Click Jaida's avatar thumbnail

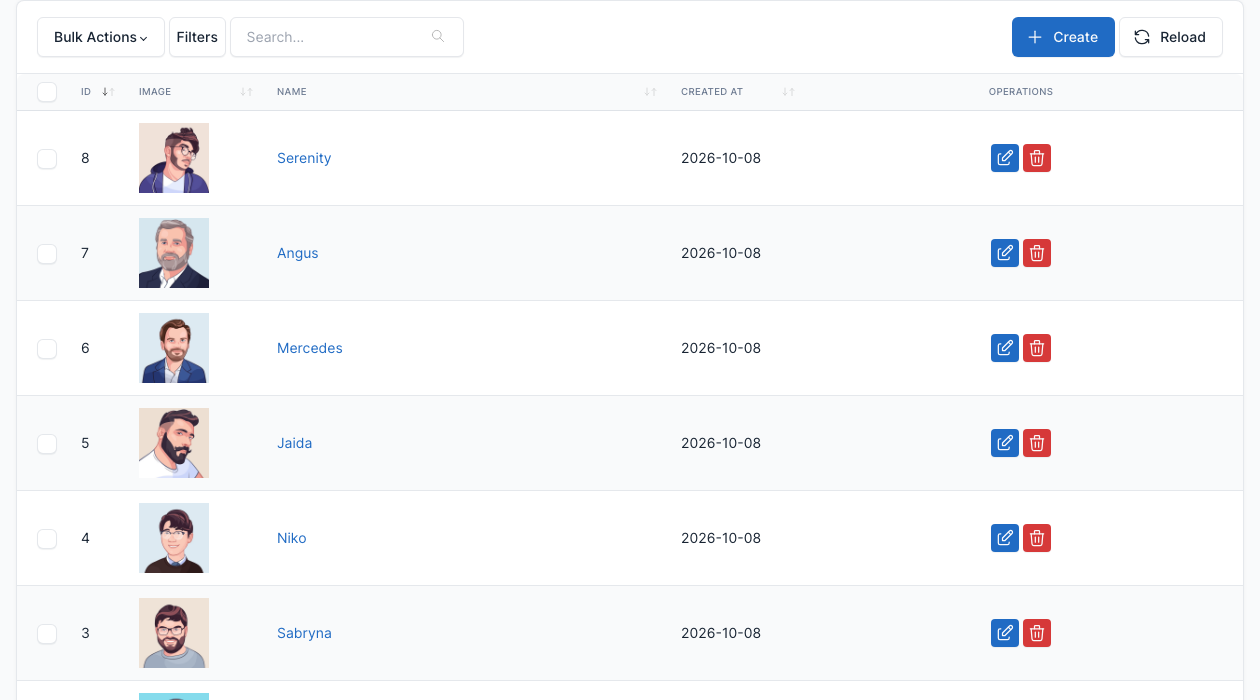pos(174,443)
